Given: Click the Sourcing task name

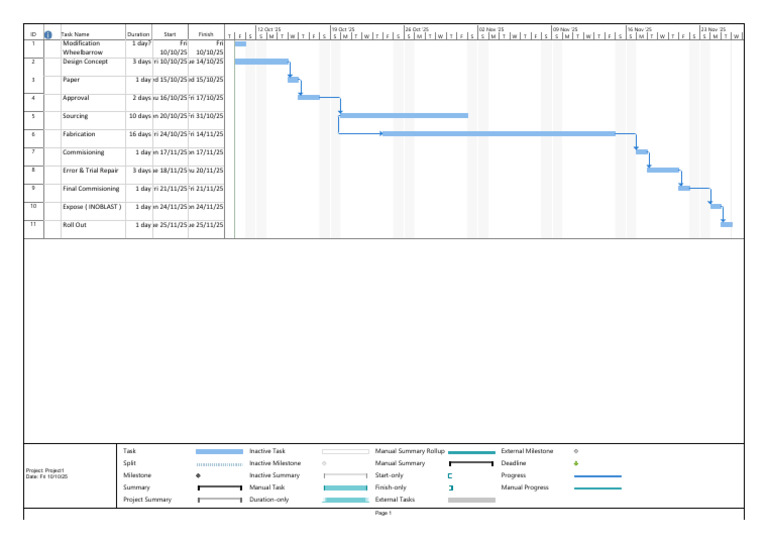Looking at the screenshot, I should (x=75, y=116).
